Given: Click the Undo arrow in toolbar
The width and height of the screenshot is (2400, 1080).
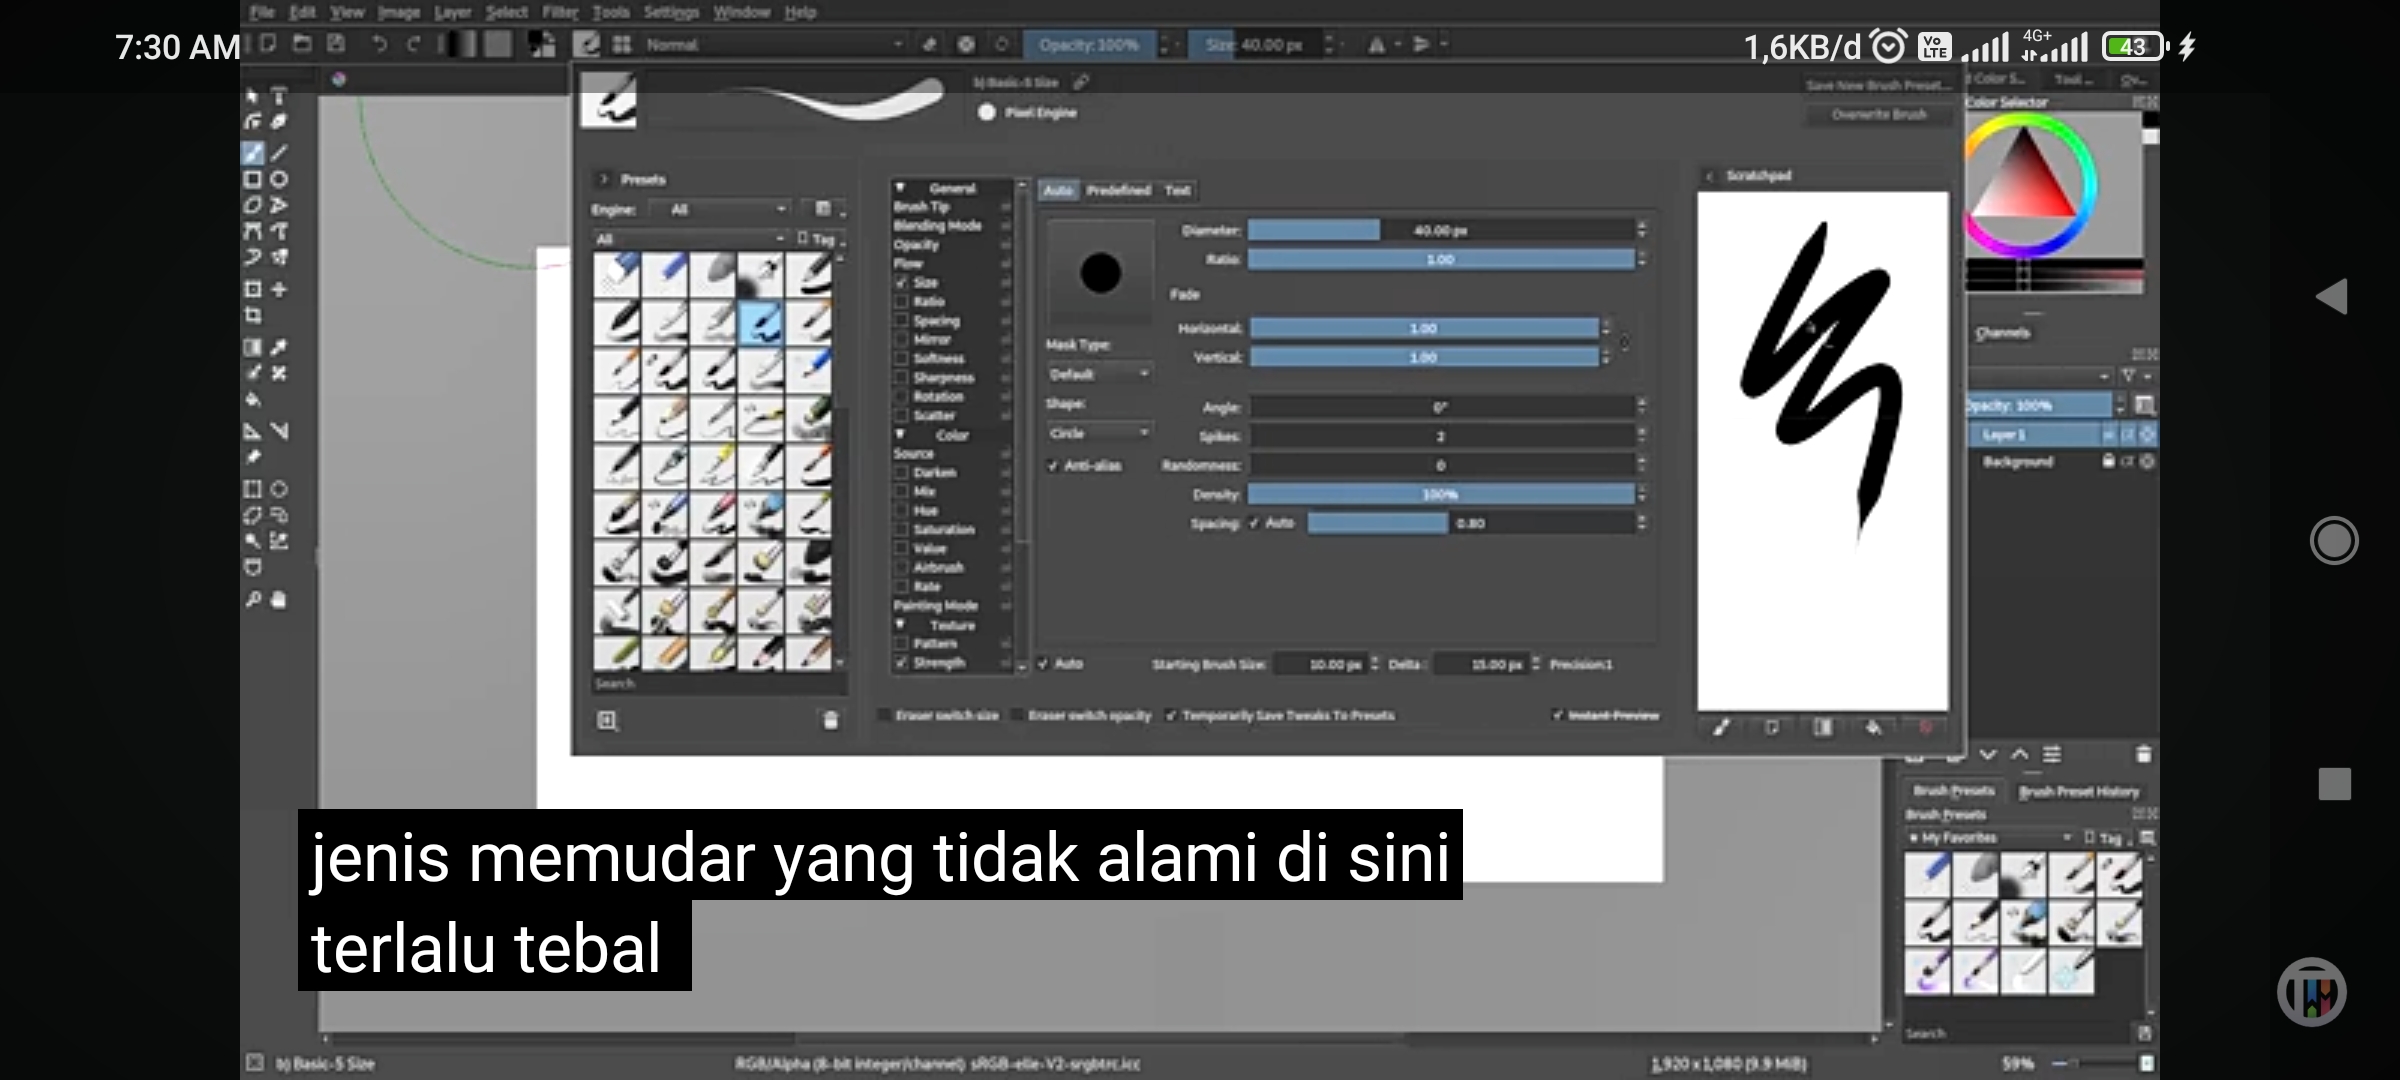Looking at the screenshot, I should pyautogui.click(x=379, y=44).
